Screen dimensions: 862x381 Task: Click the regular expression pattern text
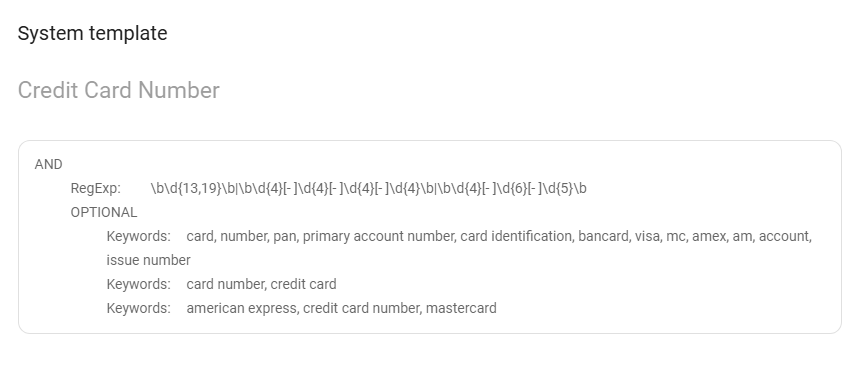tap(369, 189)
